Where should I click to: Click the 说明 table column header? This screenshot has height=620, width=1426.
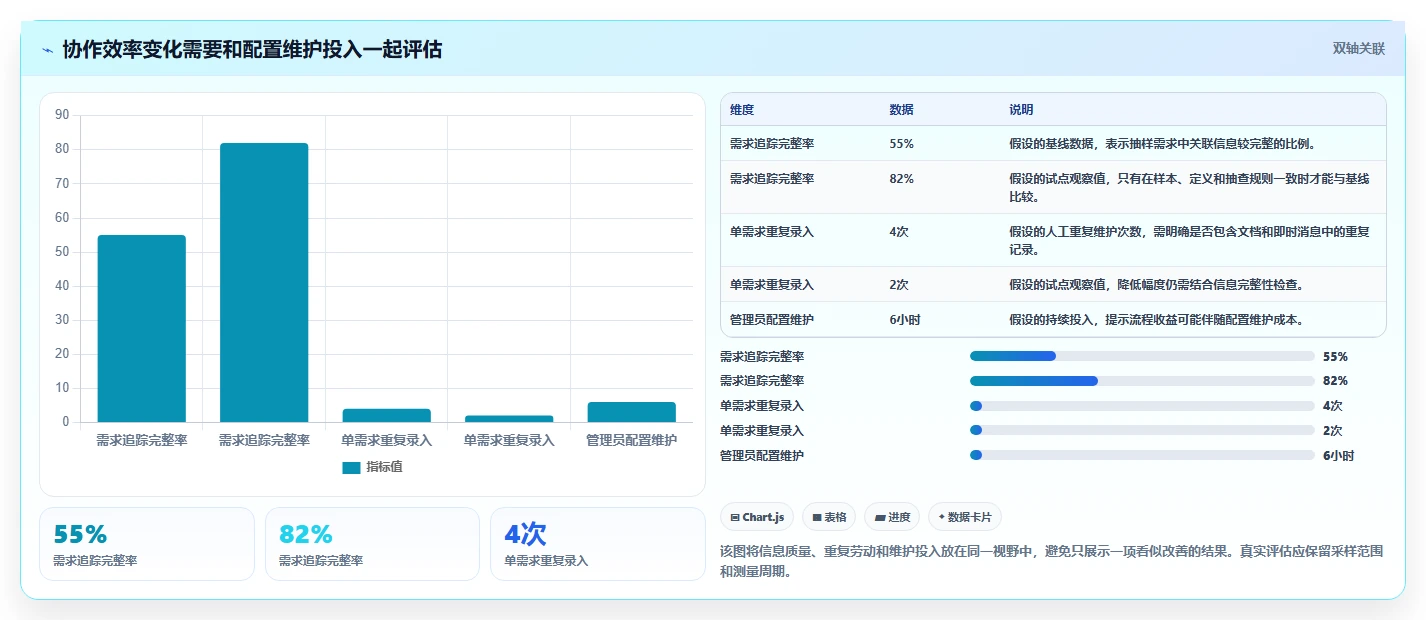click(x=1021, y=110)
